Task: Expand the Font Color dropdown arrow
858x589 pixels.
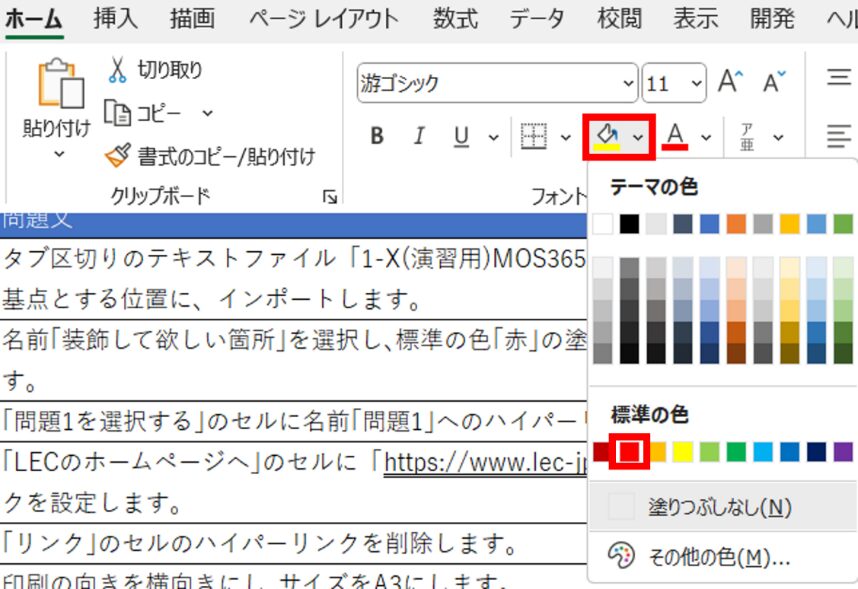Action: (706, 137)
